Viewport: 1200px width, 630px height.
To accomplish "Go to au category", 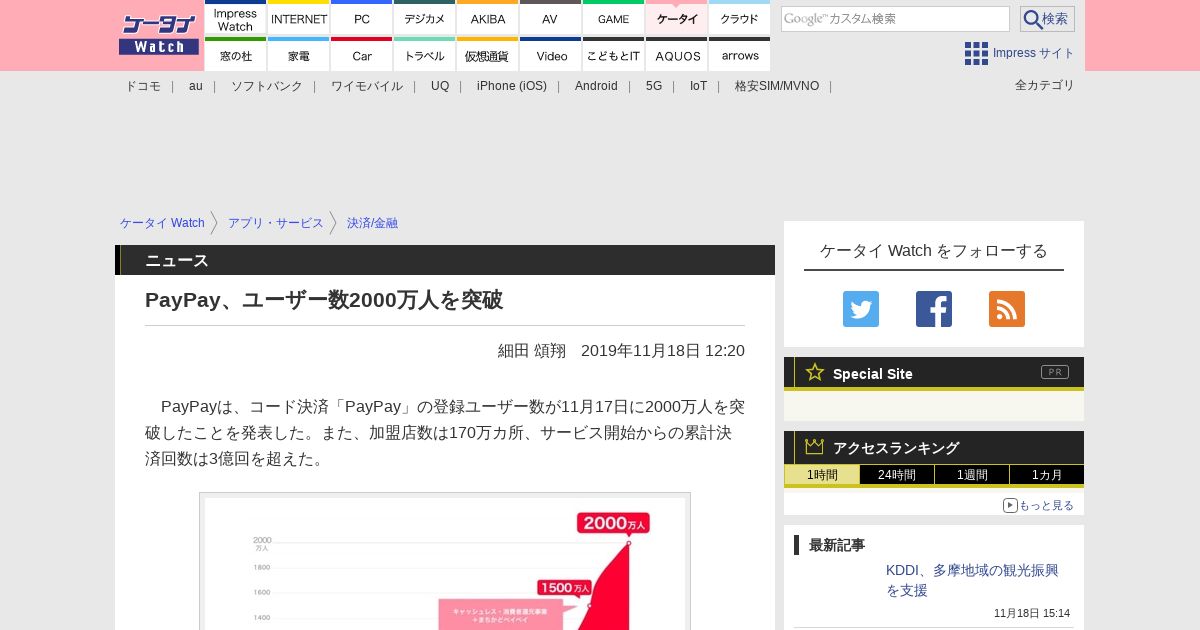I will coord(196,86).
